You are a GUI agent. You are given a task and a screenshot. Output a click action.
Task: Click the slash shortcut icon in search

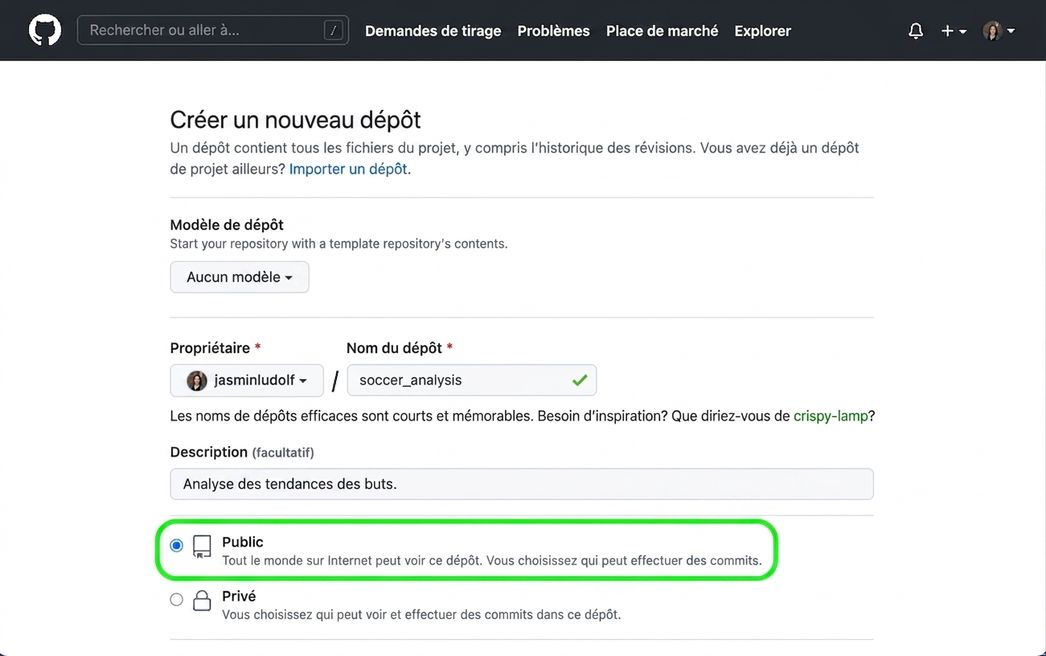click(x=333, y=30)
